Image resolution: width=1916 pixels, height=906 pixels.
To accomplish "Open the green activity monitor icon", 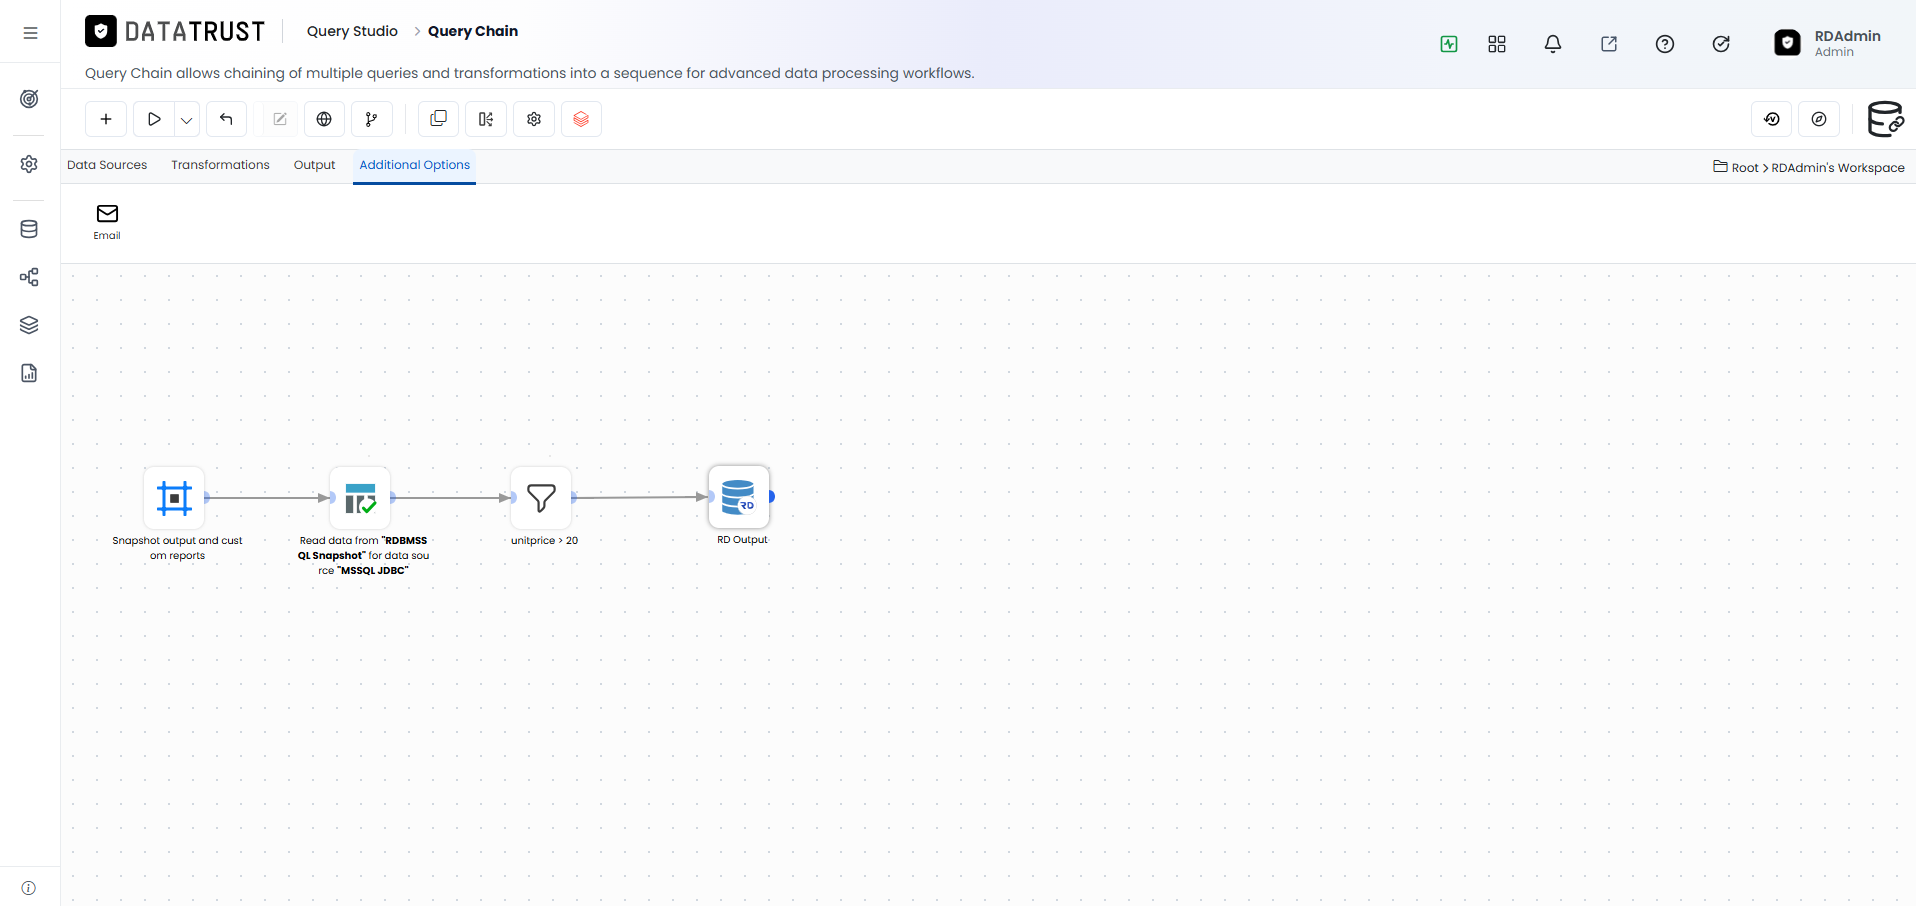I will 1449,44.
